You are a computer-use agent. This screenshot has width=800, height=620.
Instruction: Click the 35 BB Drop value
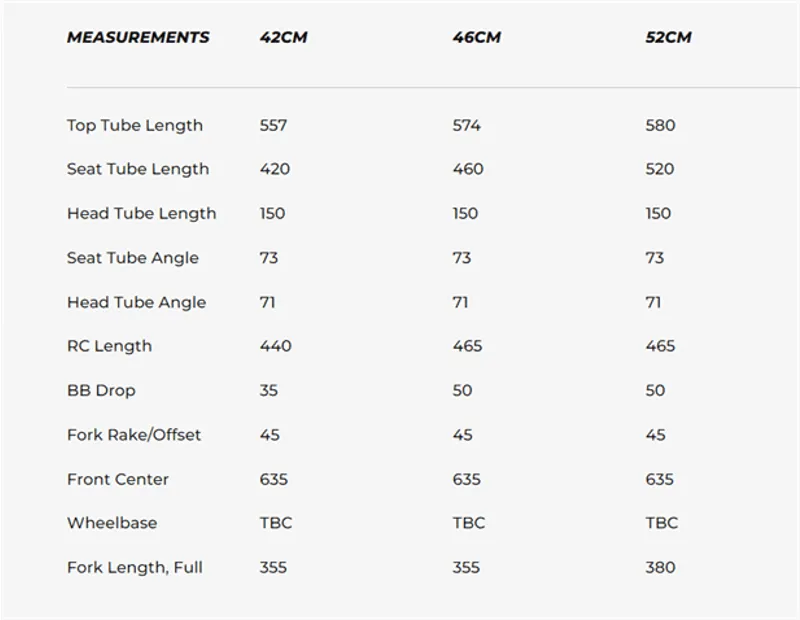[x=269, y=390]
